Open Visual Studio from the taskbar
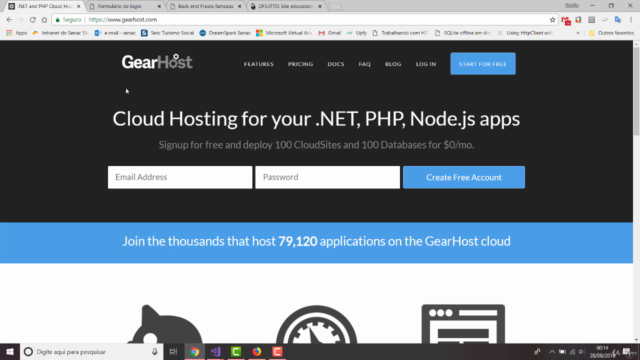 coord(216,352)
